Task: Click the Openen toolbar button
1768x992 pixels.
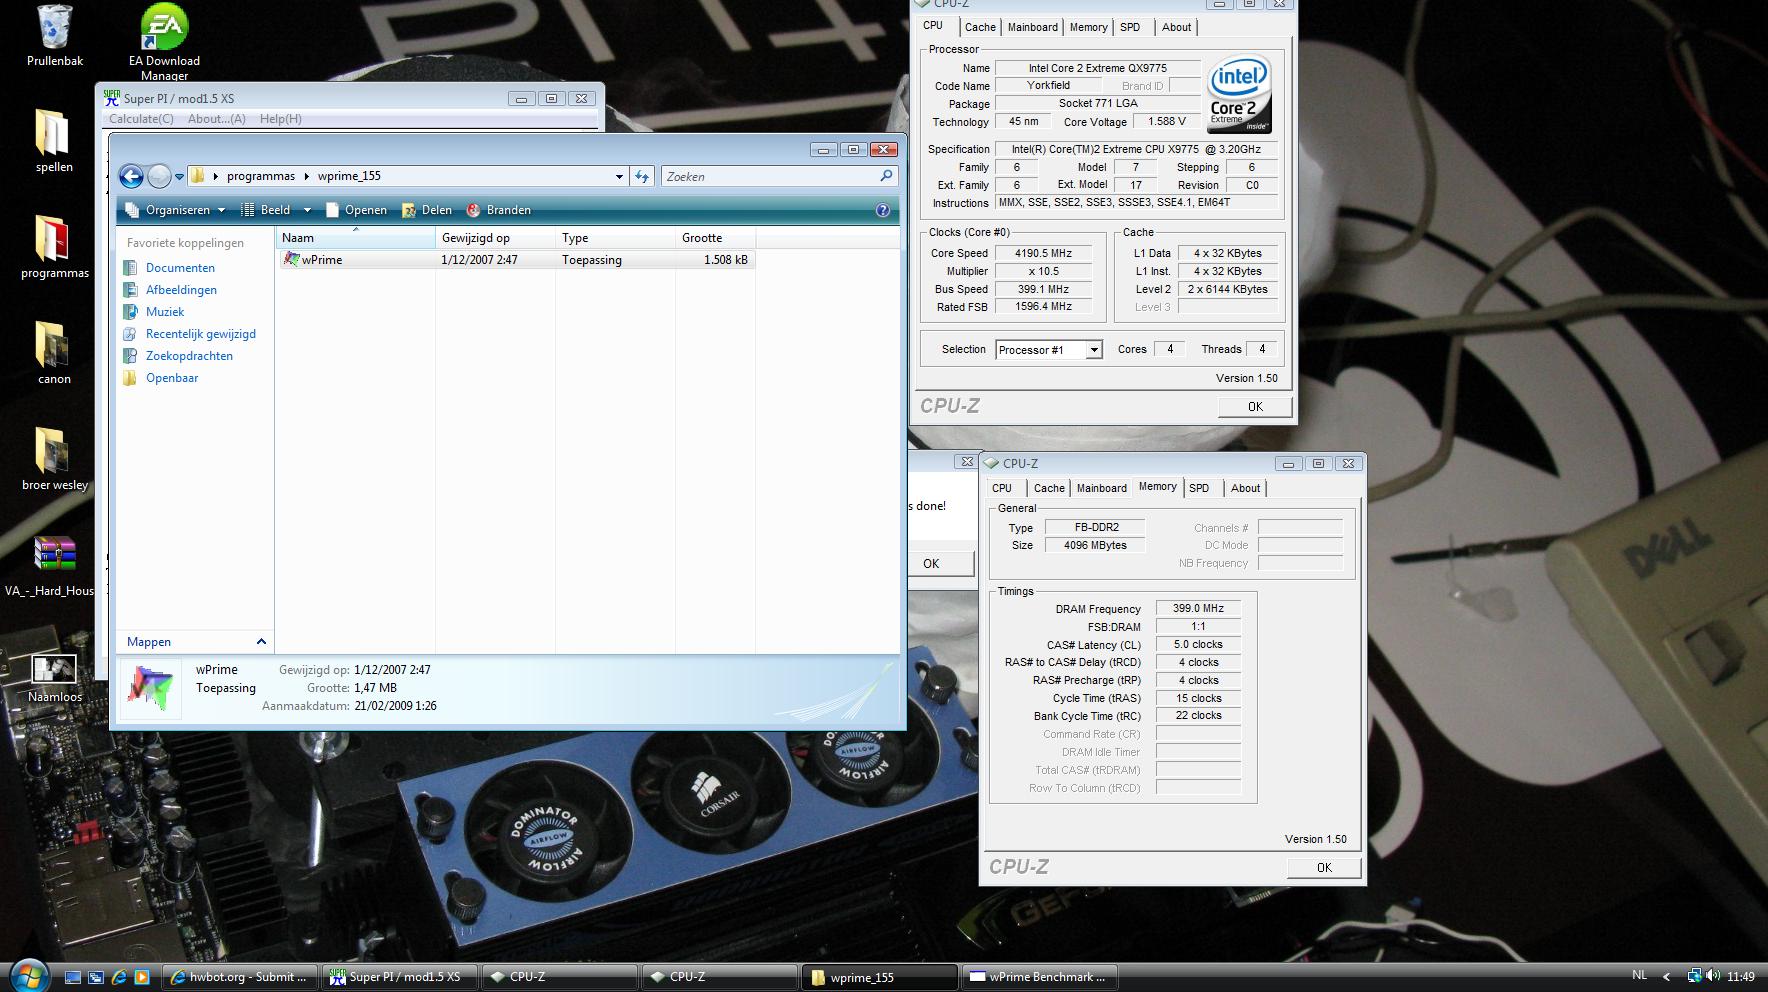Action: pos(356,210)
